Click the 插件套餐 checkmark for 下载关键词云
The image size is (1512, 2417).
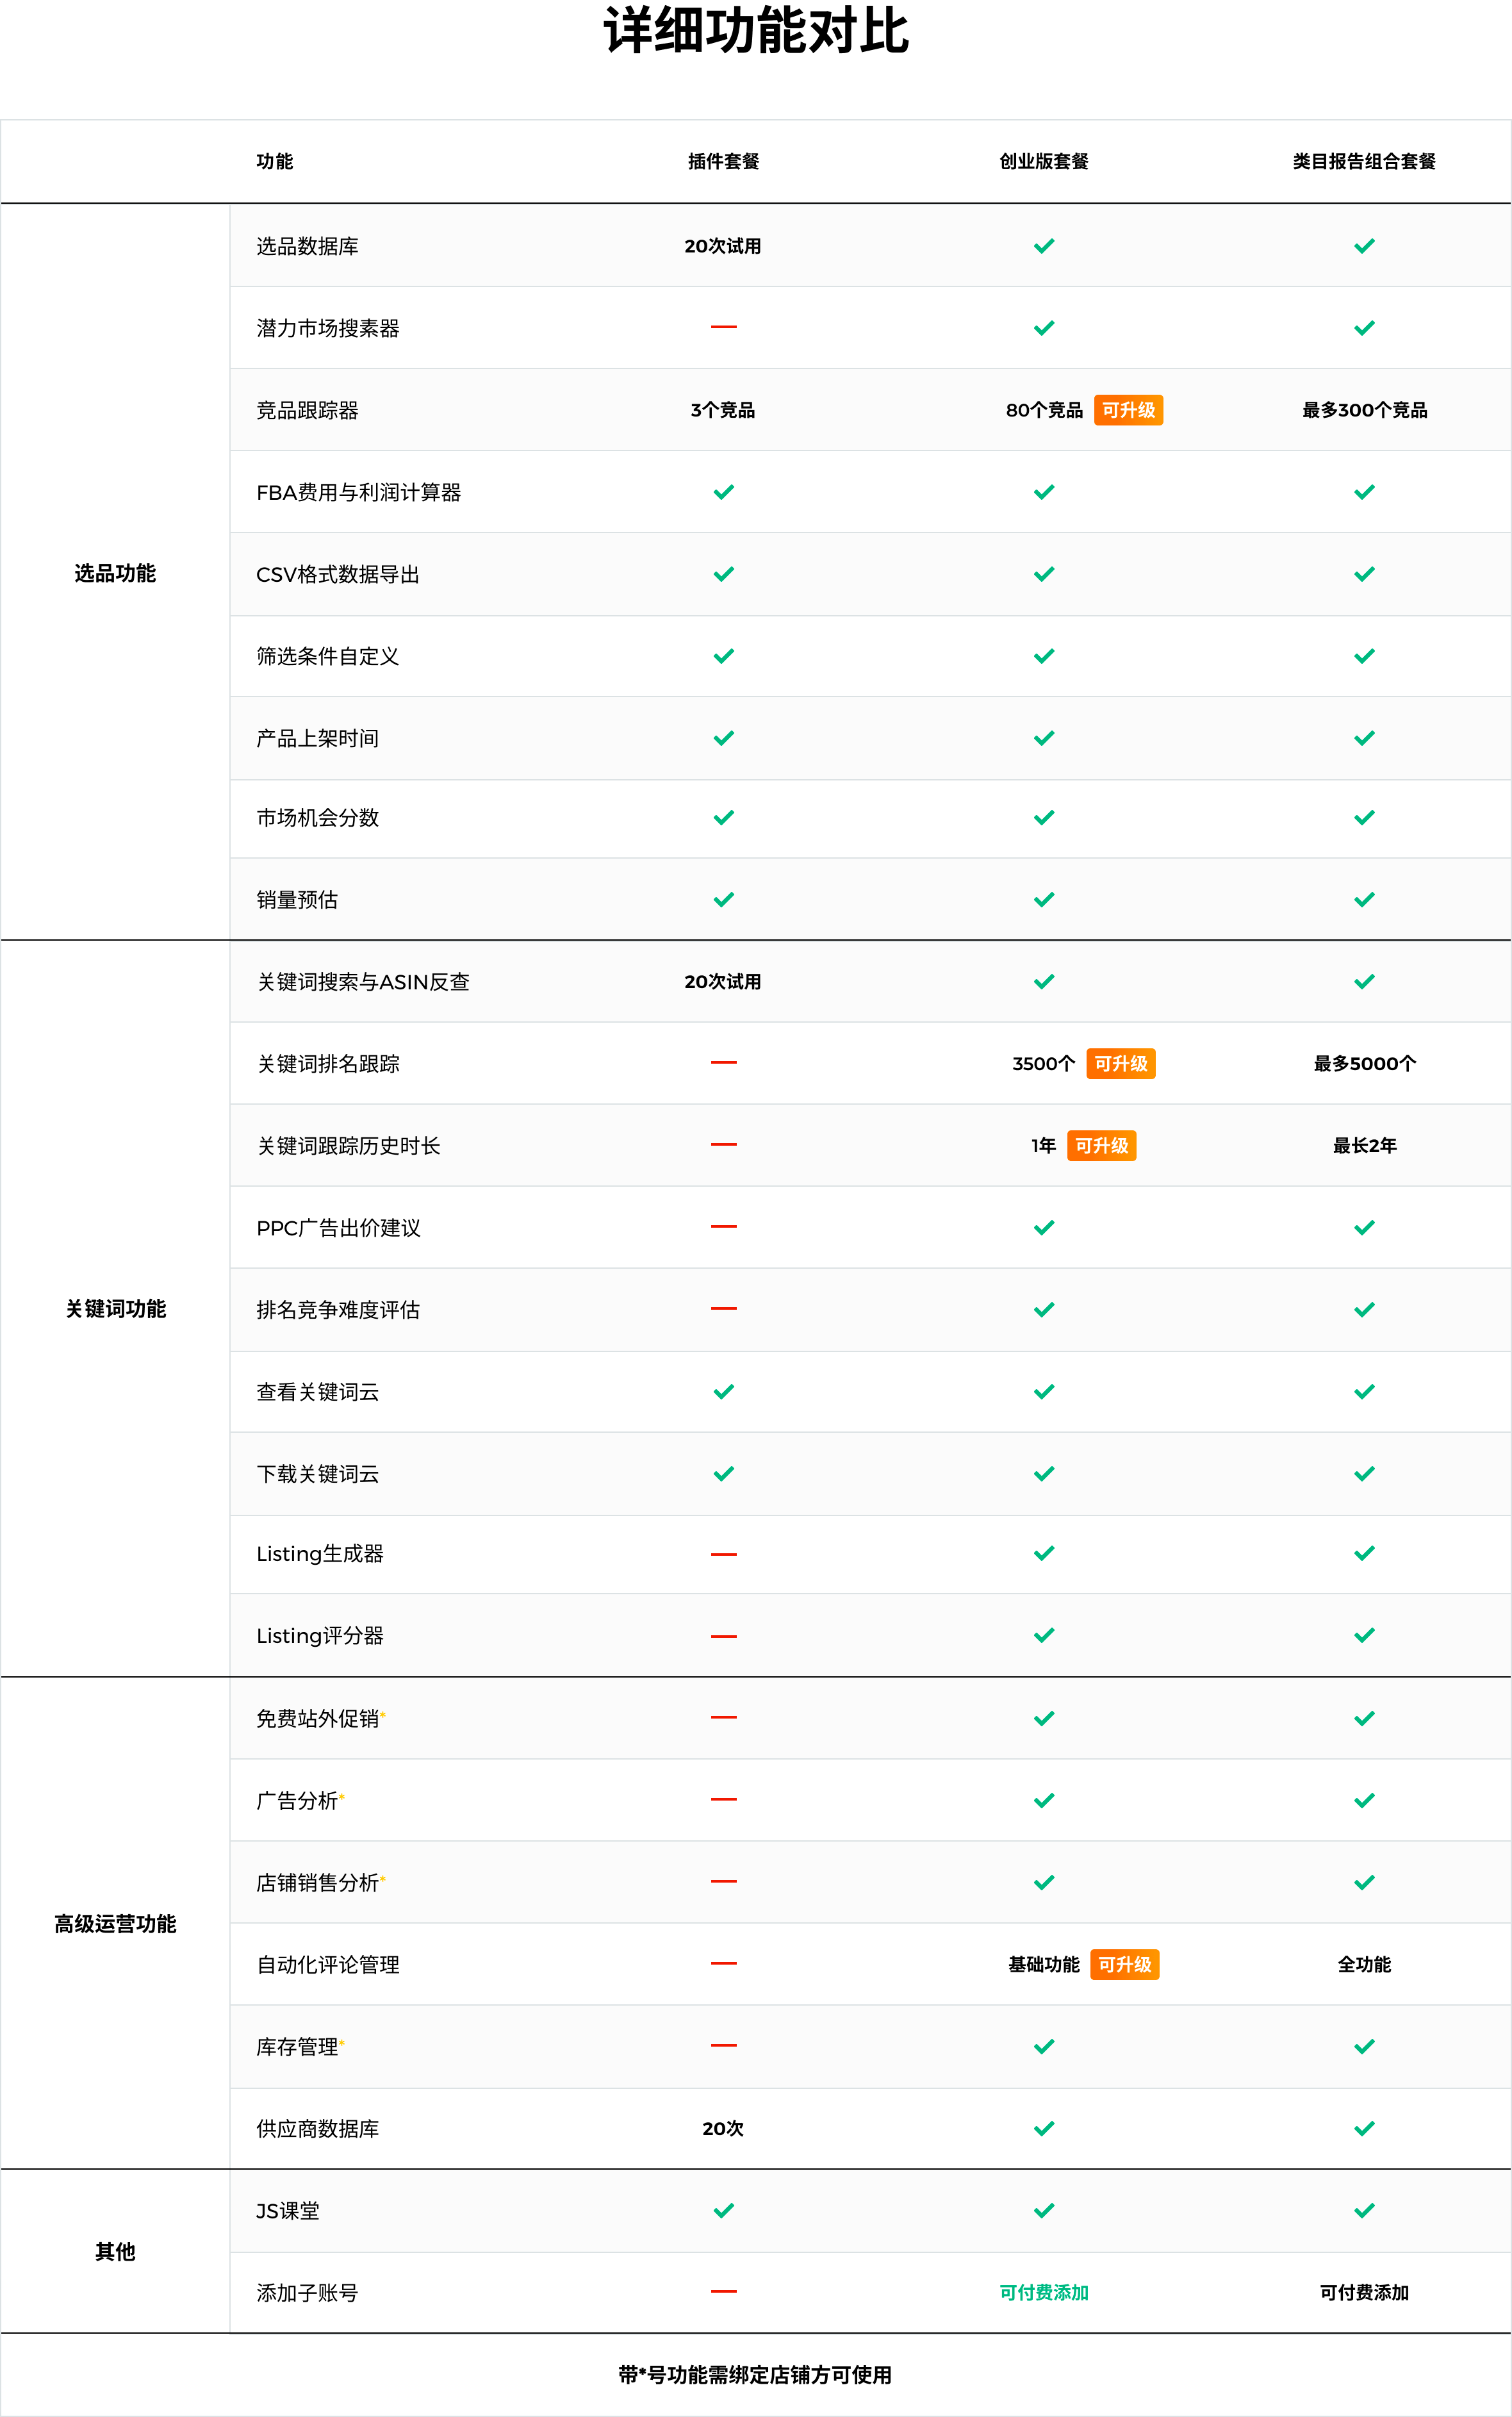pos(723,1474)
